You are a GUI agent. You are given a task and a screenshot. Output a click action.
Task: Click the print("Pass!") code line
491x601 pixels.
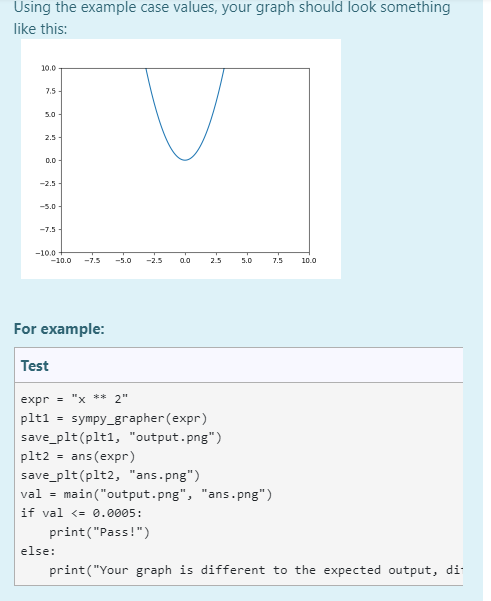pyautogui.click(x=99, y=532)
